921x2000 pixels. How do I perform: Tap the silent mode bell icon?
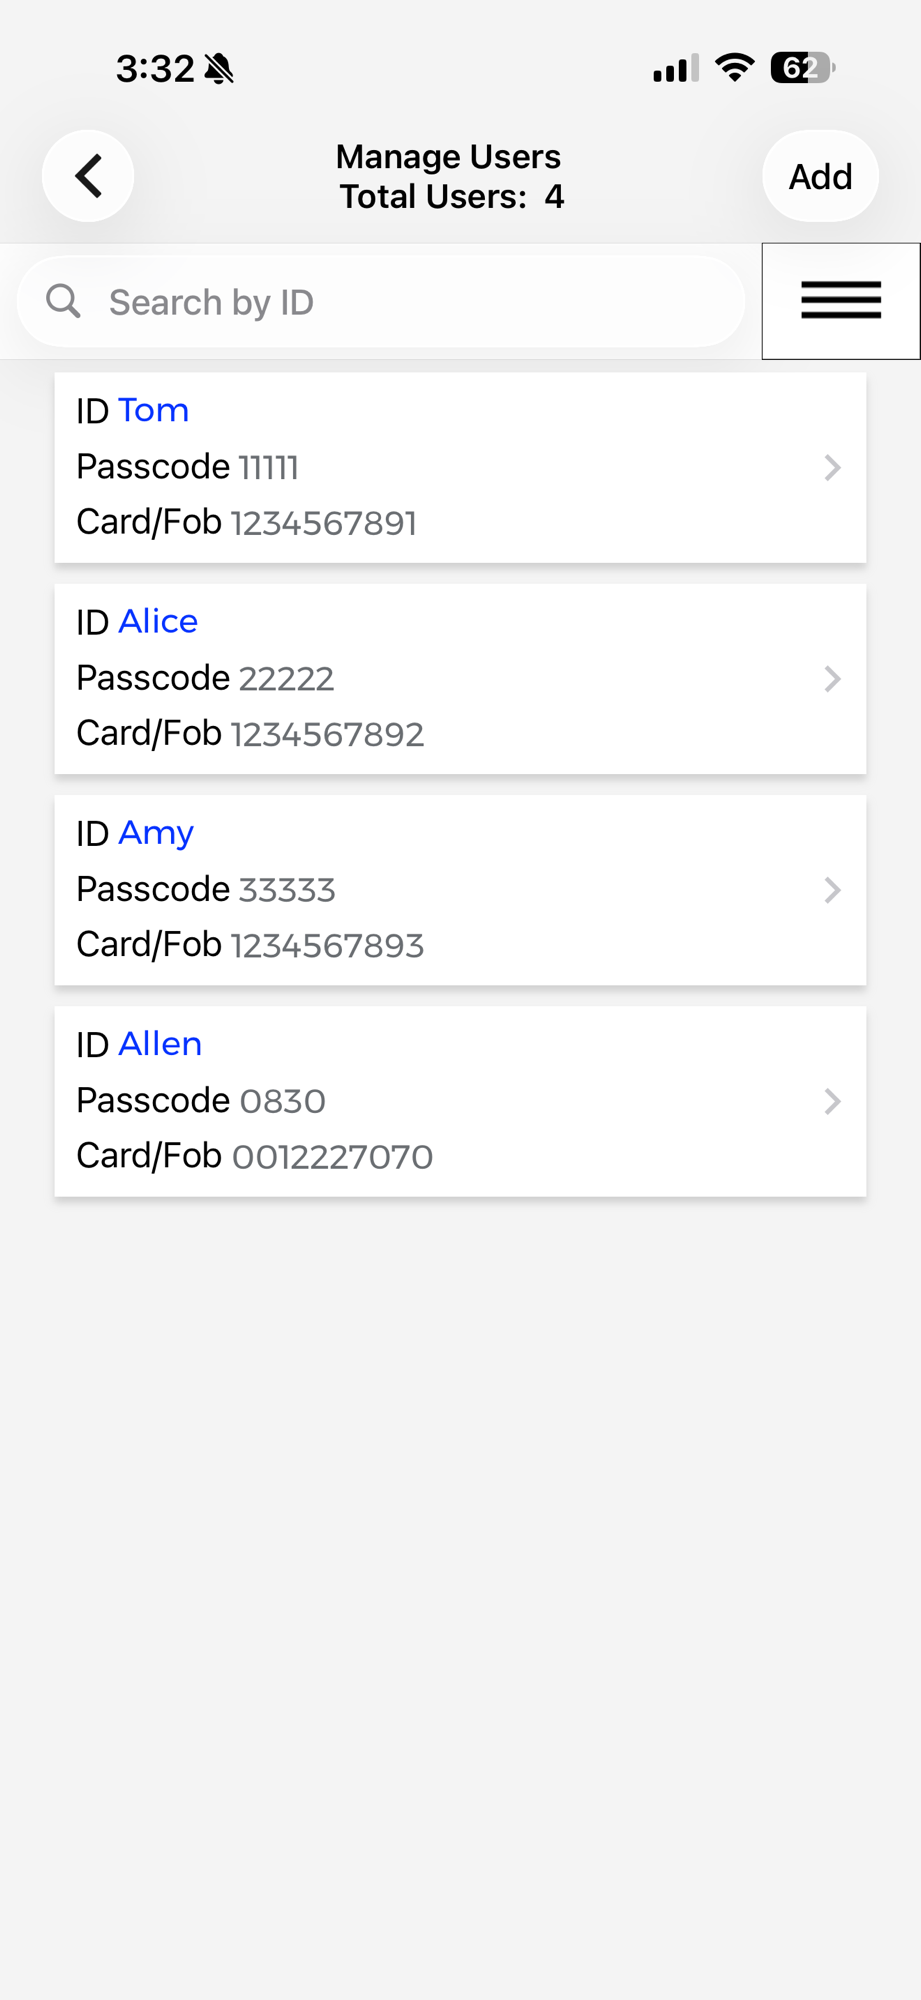(x=219, y=69)
